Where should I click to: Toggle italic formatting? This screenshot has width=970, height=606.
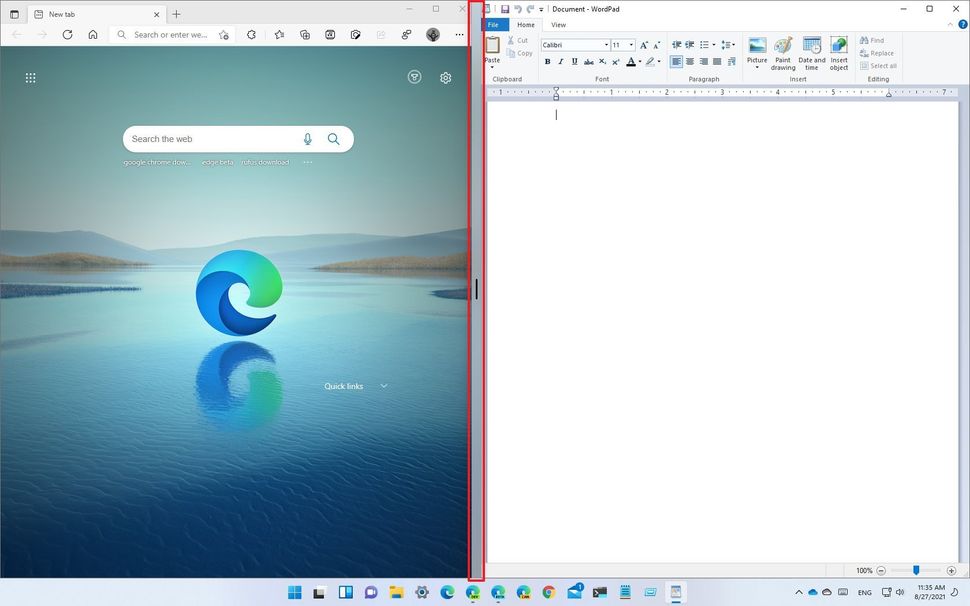(561, 61)
